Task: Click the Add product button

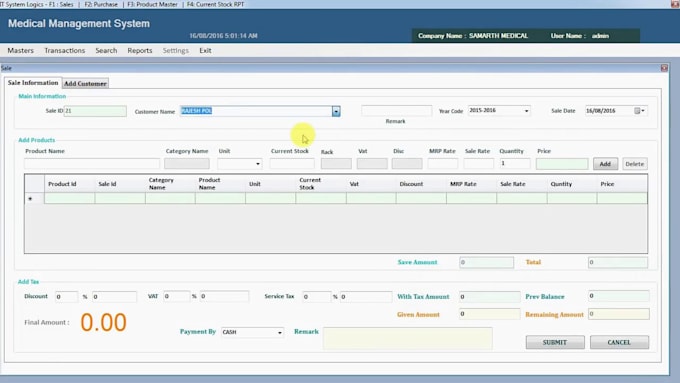Action: tap(605, 164)
